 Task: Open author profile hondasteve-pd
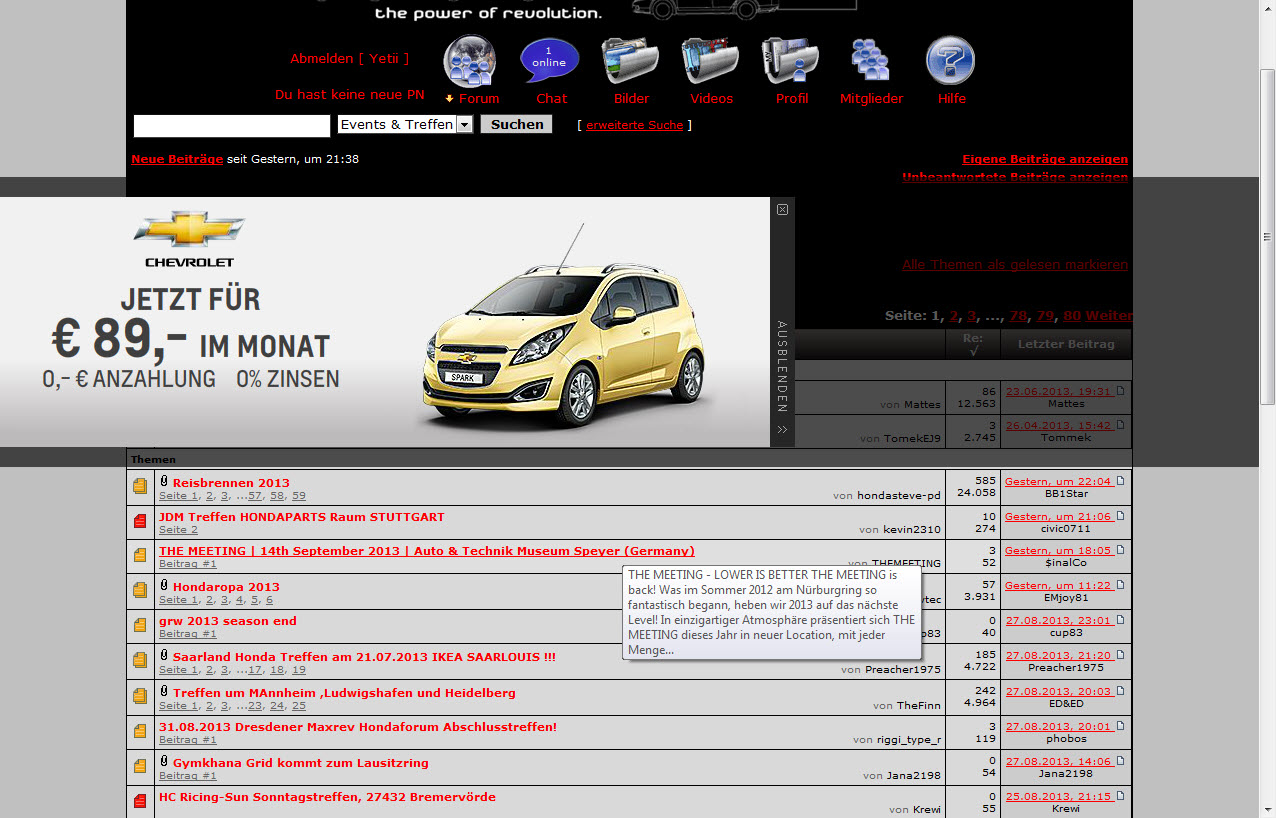pyautogui.click(x=899, y=496)
